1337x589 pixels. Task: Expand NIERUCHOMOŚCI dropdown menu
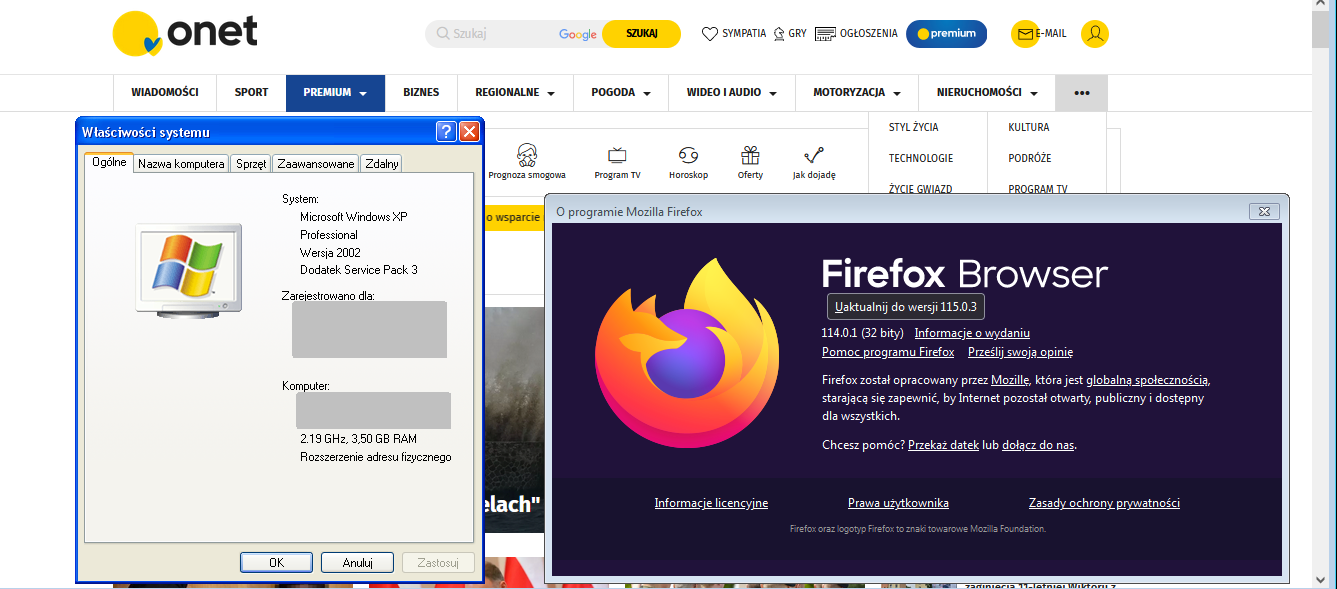pyautogui.click(x=987, y=92)
